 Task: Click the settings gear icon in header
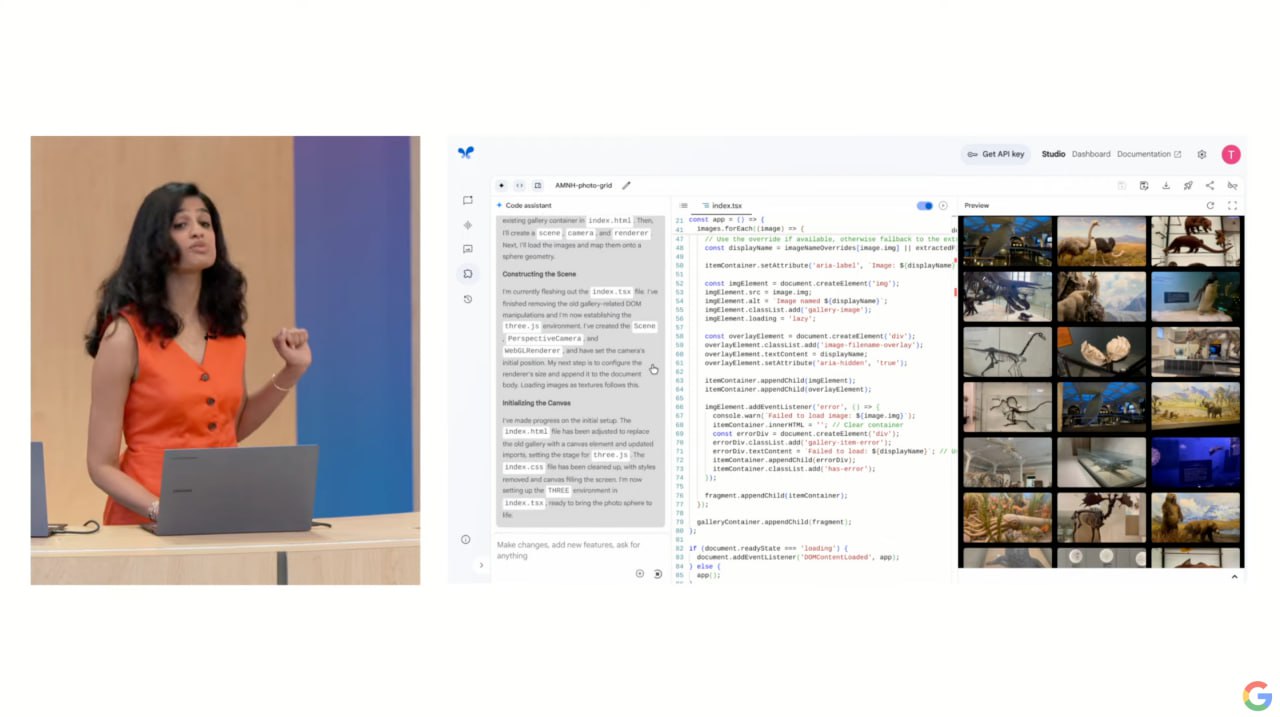pos(1202,154)
